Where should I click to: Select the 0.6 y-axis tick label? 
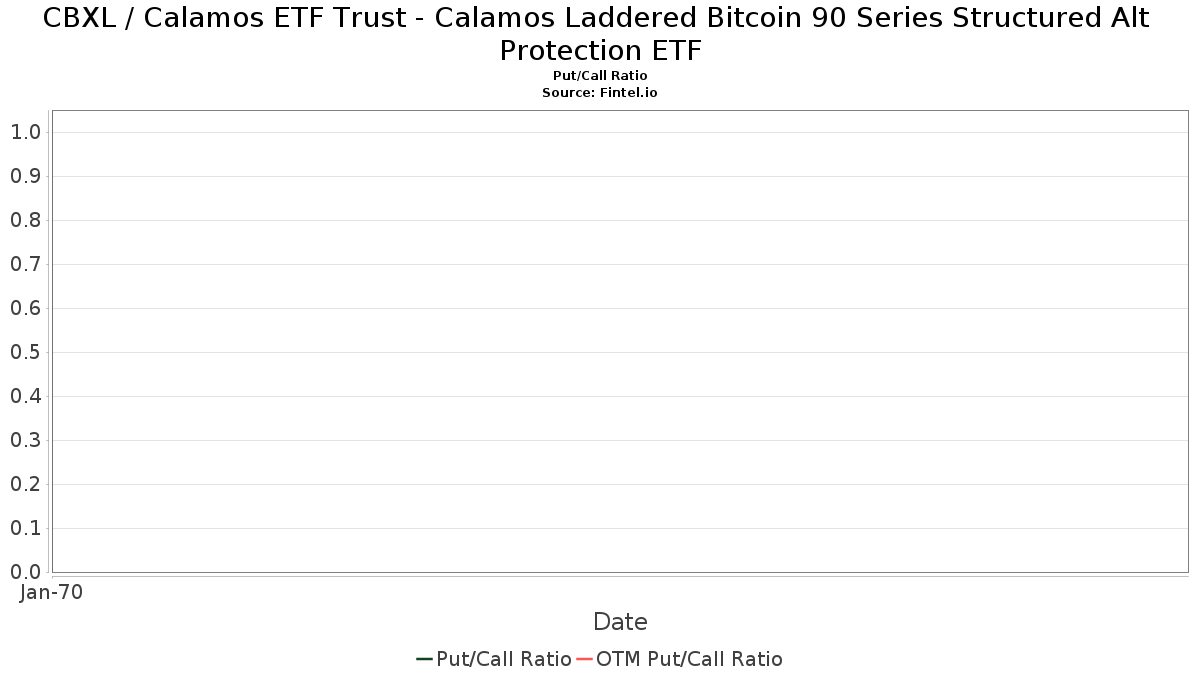[25, 308]
